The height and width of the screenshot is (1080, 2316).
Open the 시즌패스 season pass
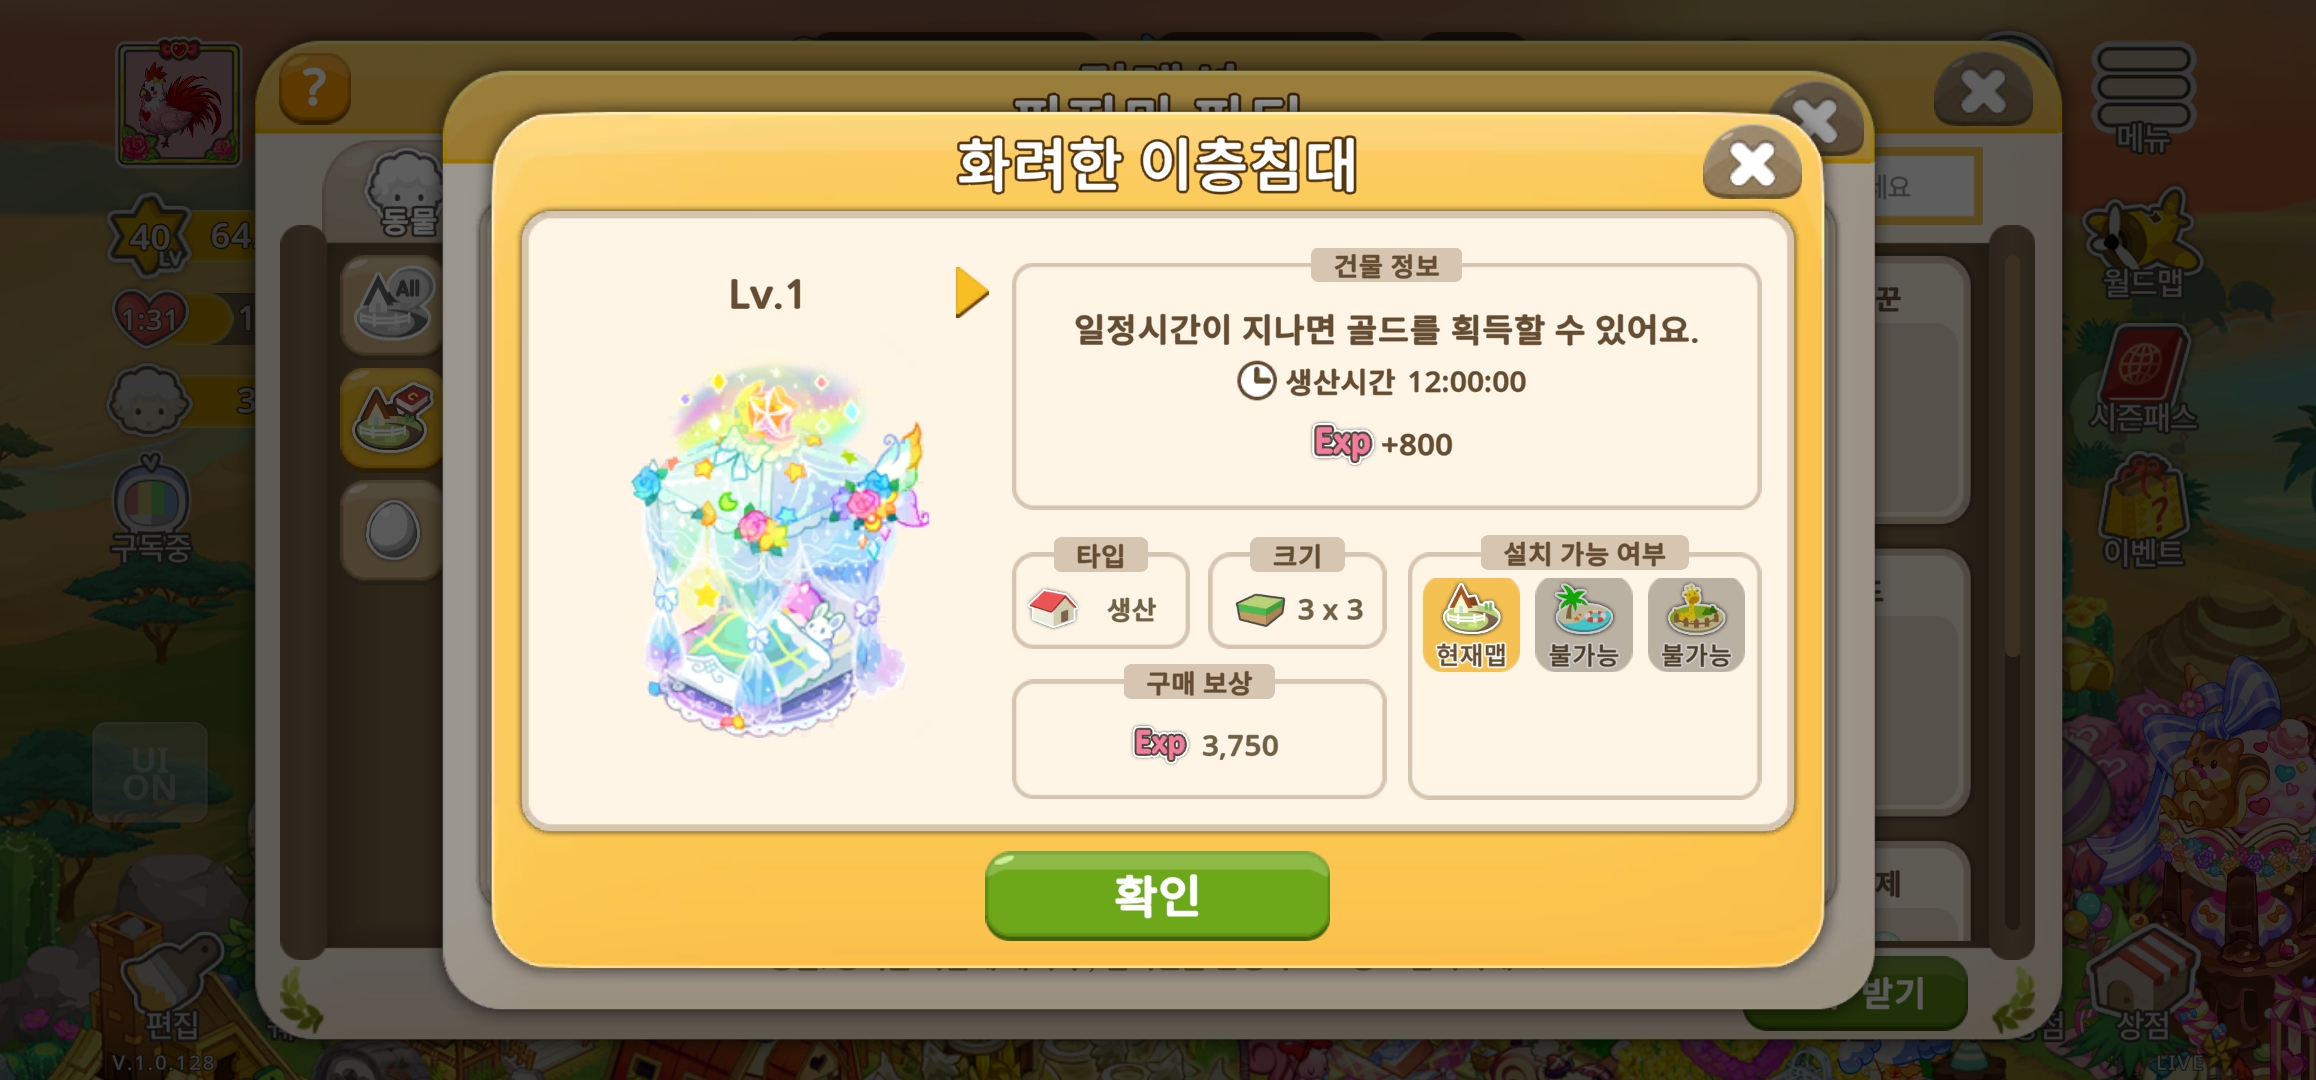2143,380
